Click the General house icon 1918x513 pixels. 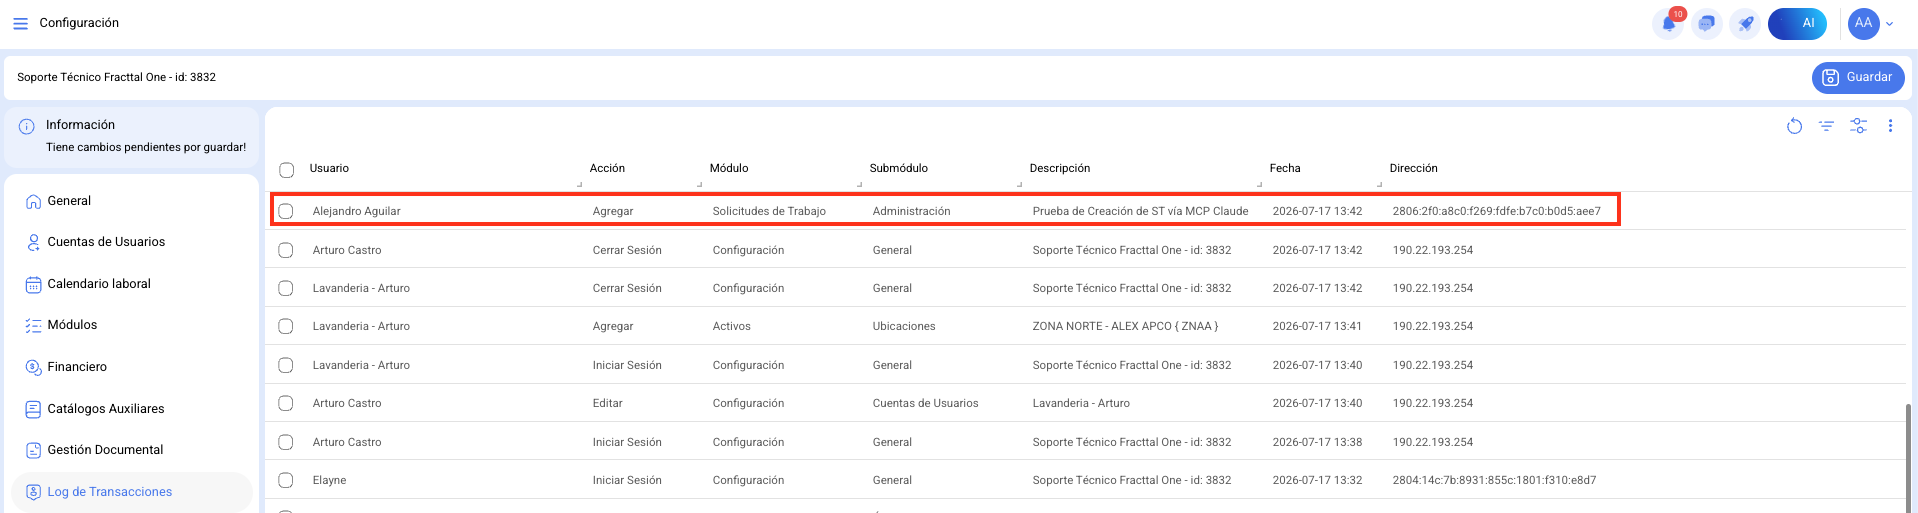[33, 201]
